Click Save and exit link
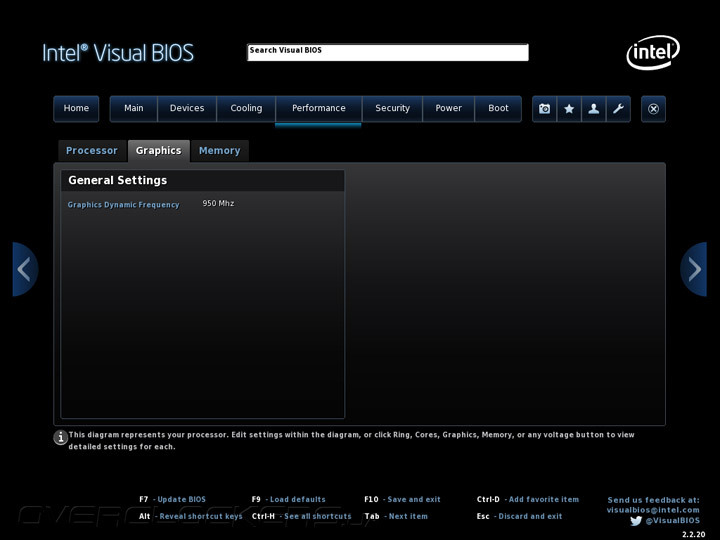 [x=414, y=500]
